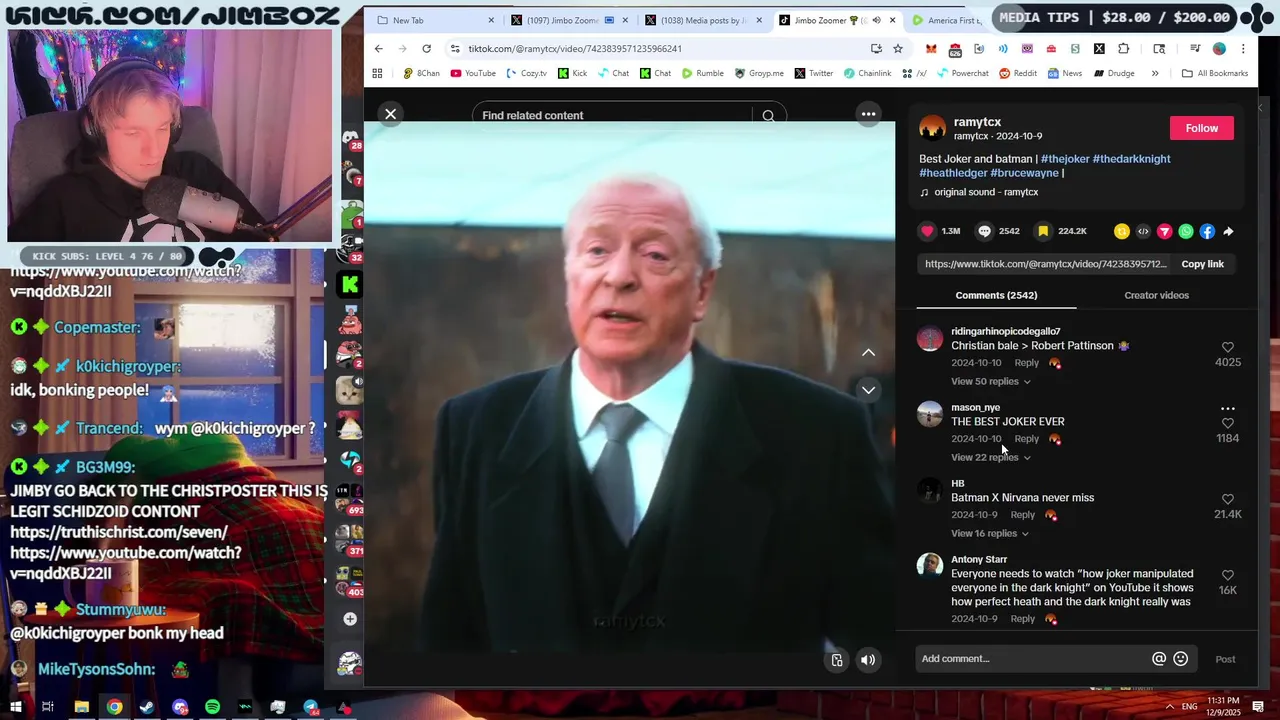
Task: Open the three-dot more options menu on the video
Action: pos(868,114)
